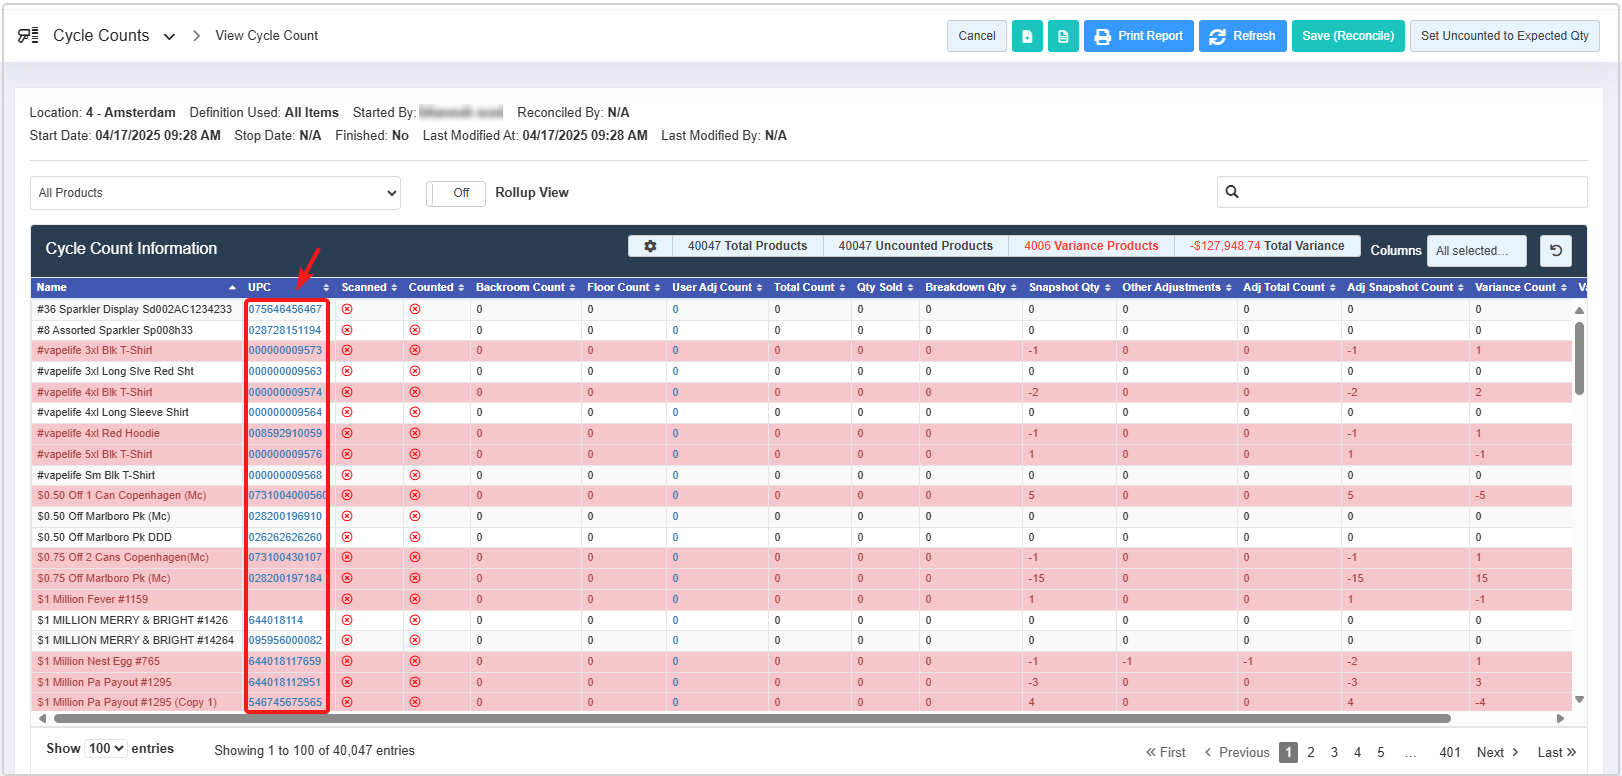1622x776 pixels.
Task: Click Counted icon for $1 MILLION MERRY & BRIGHT #1426
Action: coord(415,620)
